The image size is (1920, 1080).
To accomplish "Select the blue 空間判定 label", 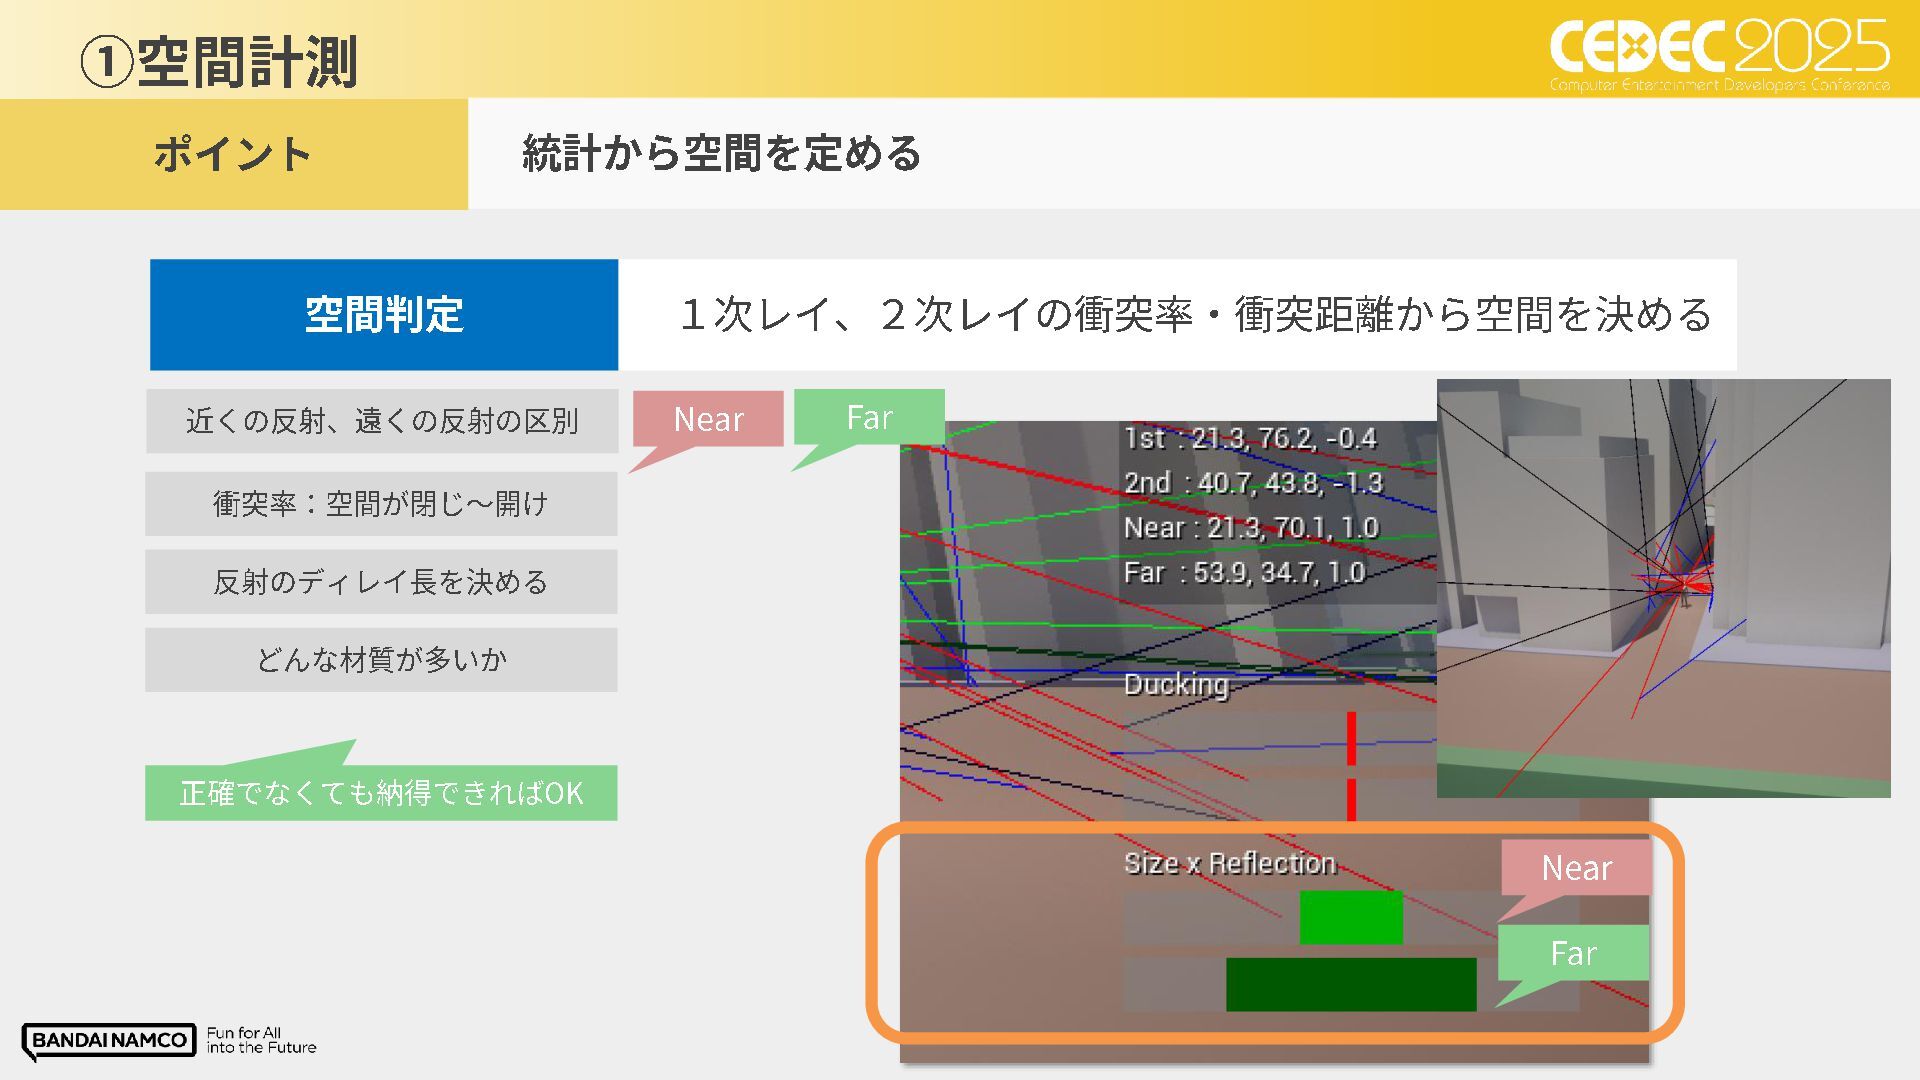I will tap(384, 315).
